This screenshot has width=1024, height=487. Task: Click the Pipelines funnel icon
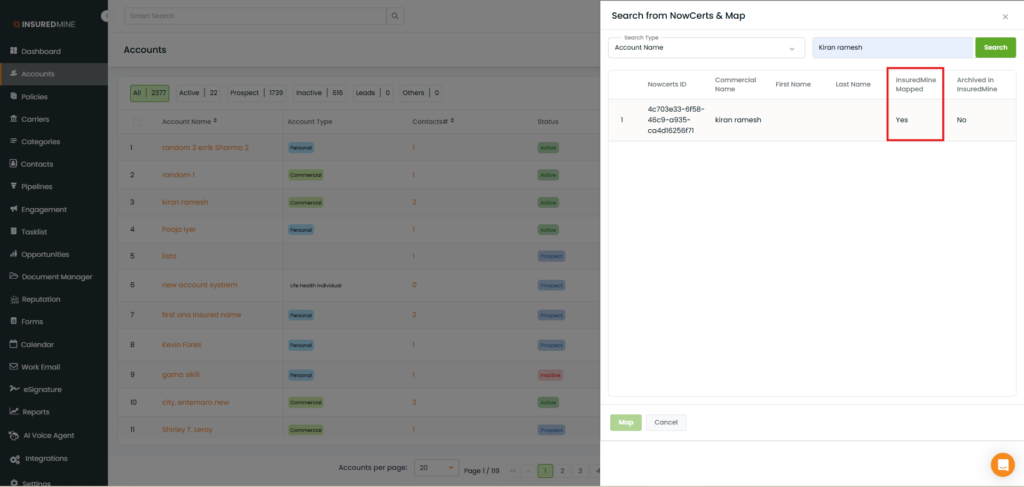pyautogui.click(x=13, y=187)
